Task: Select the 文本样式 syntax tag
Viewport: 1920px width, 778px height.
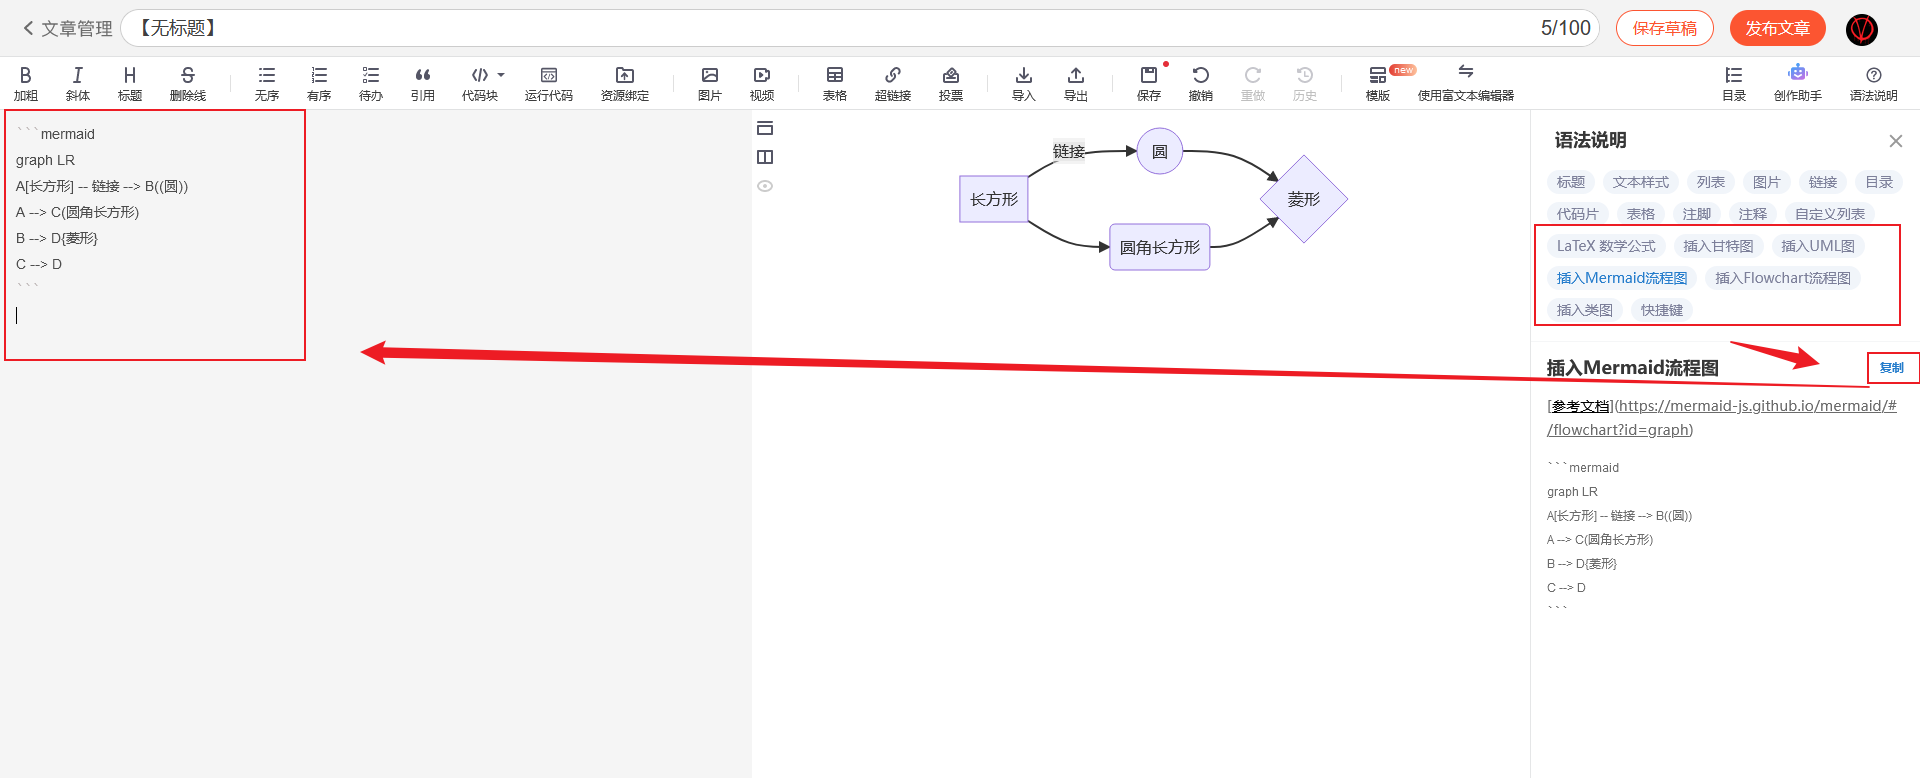Action: pos(1641,182)
